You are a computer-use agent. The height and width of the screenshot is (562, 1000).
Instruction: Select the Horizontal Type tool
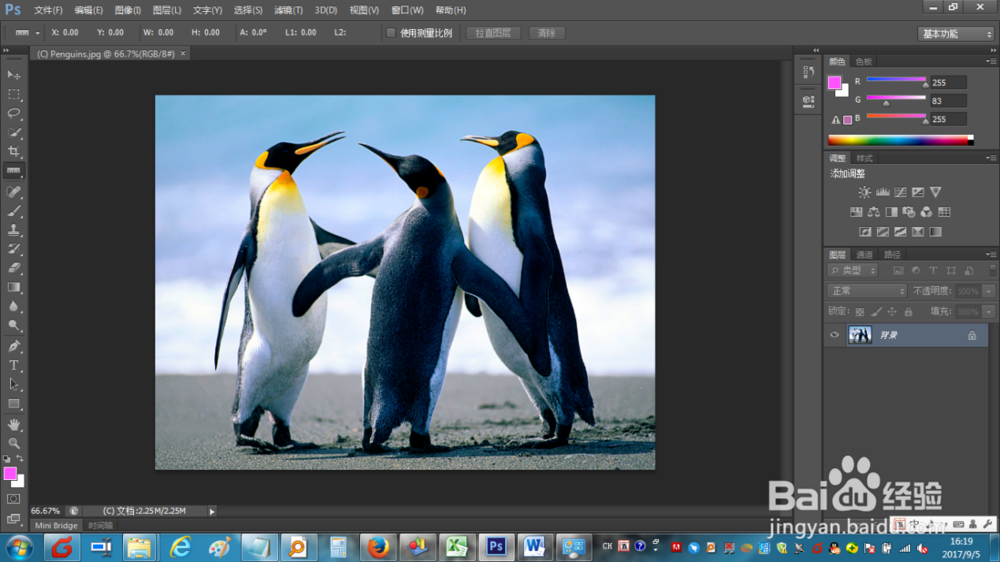coord(14,365)
